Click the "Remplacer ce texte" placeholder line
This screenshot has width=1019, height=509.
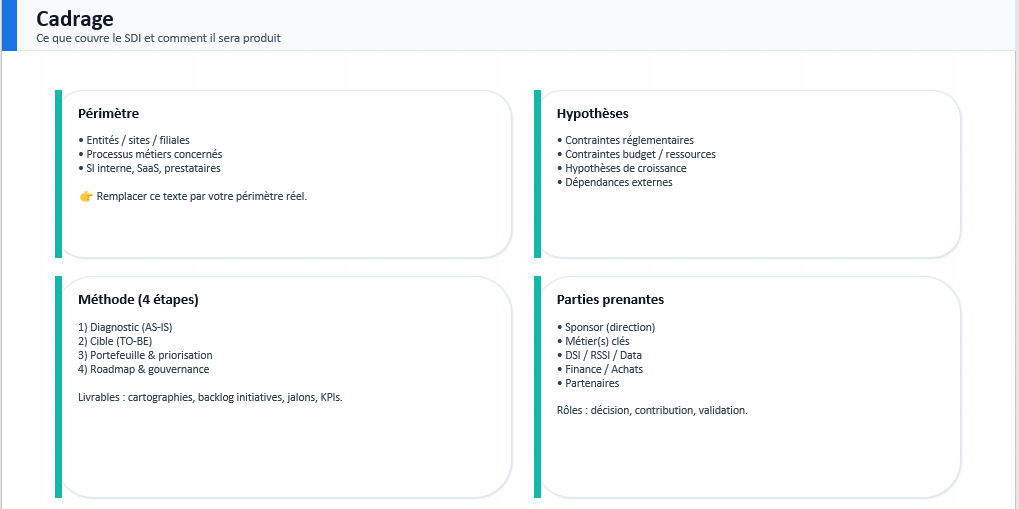point(201,196)
